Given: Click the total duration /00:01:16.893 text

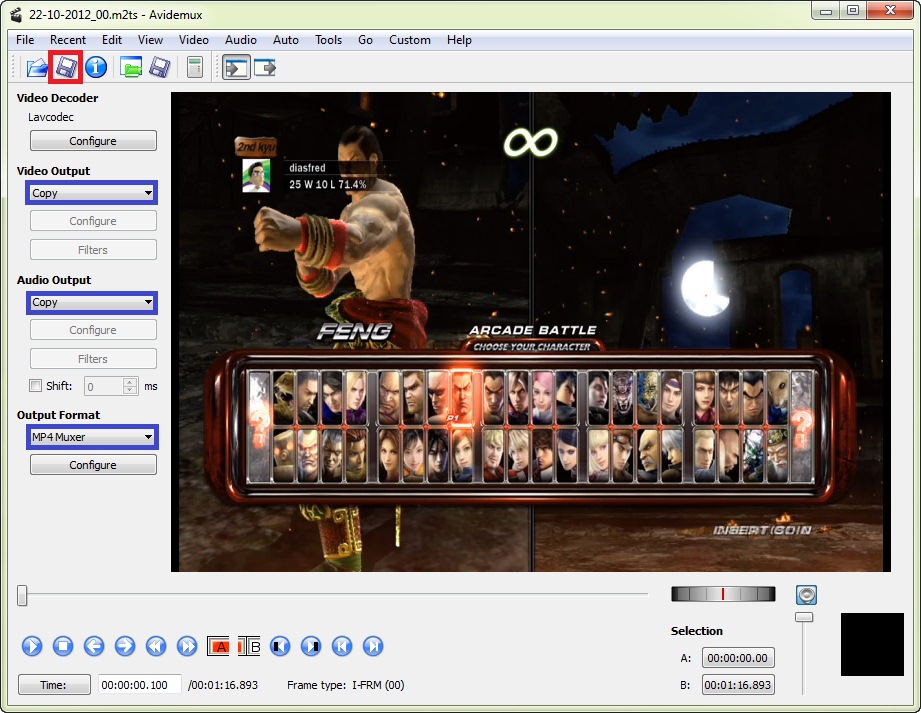Looking at the screenshot, I should click(x=223, y=685).
